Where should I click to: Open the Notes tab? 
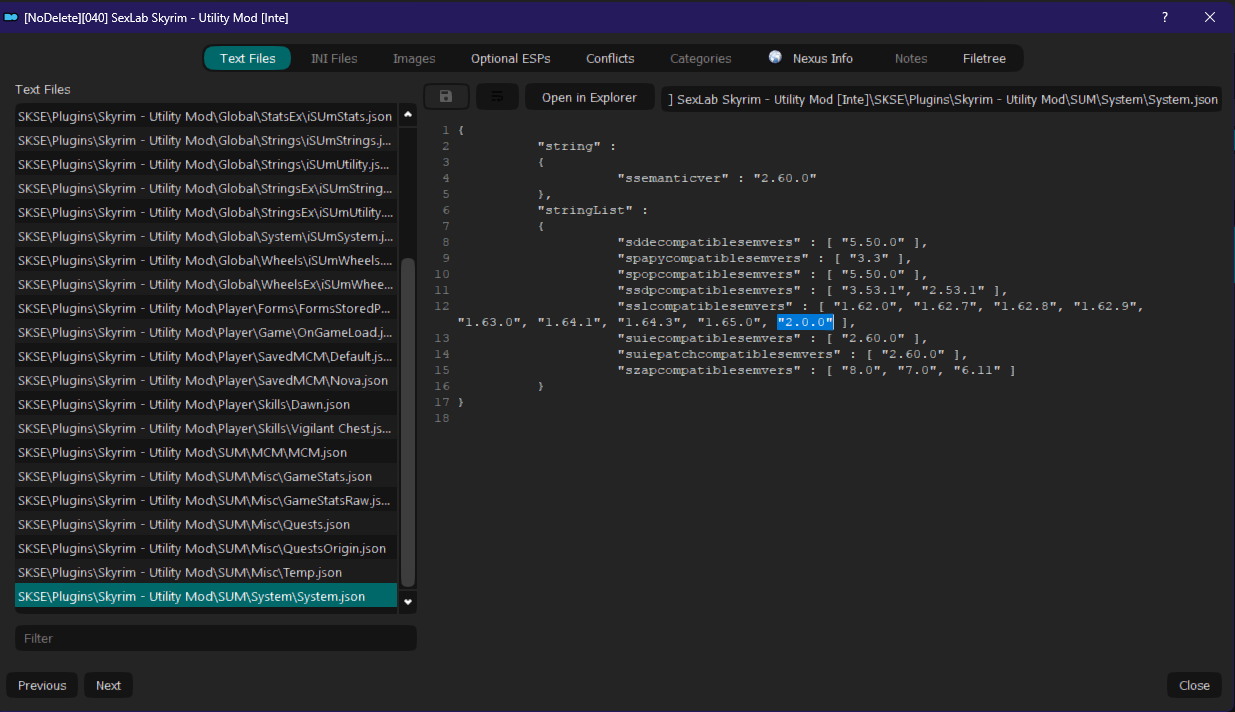coord(911,58)
